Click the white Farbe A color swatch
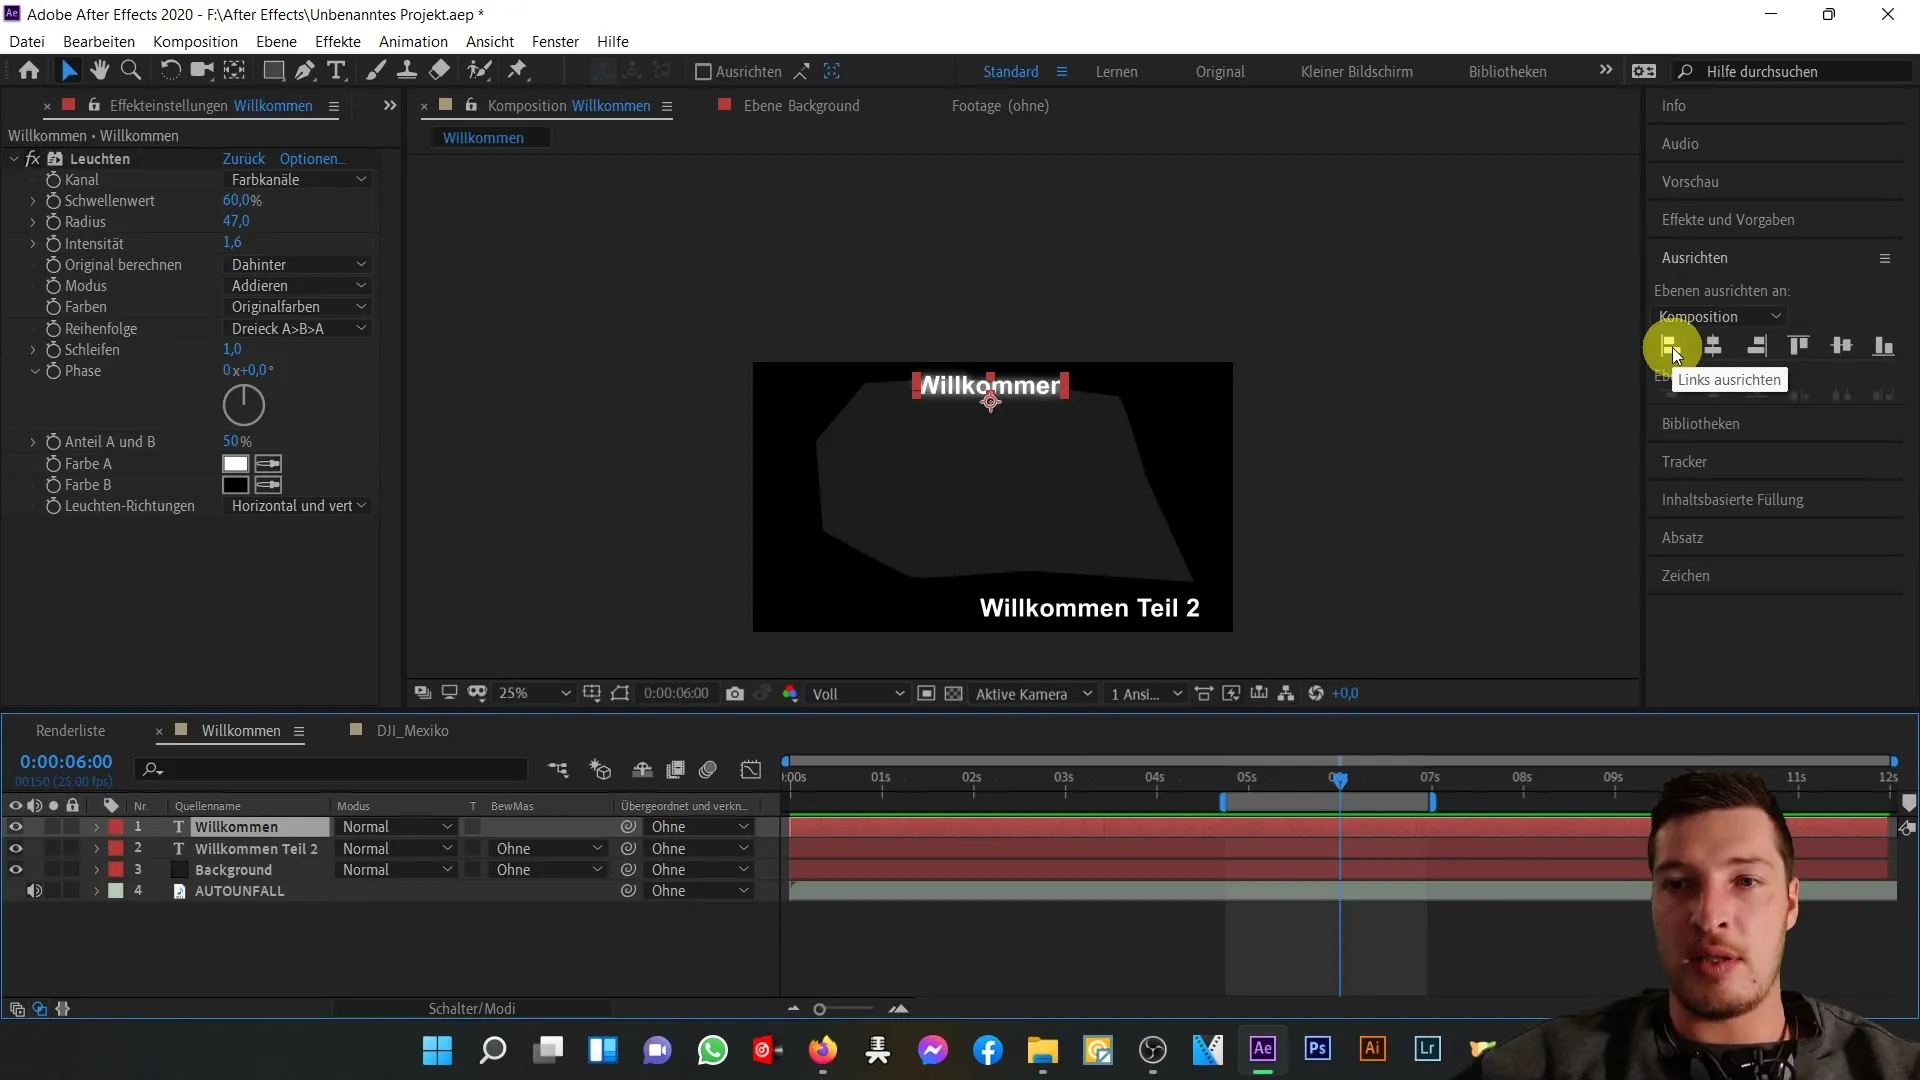This screenshot has height=1080, width=1920. click(x=236, y=464)
